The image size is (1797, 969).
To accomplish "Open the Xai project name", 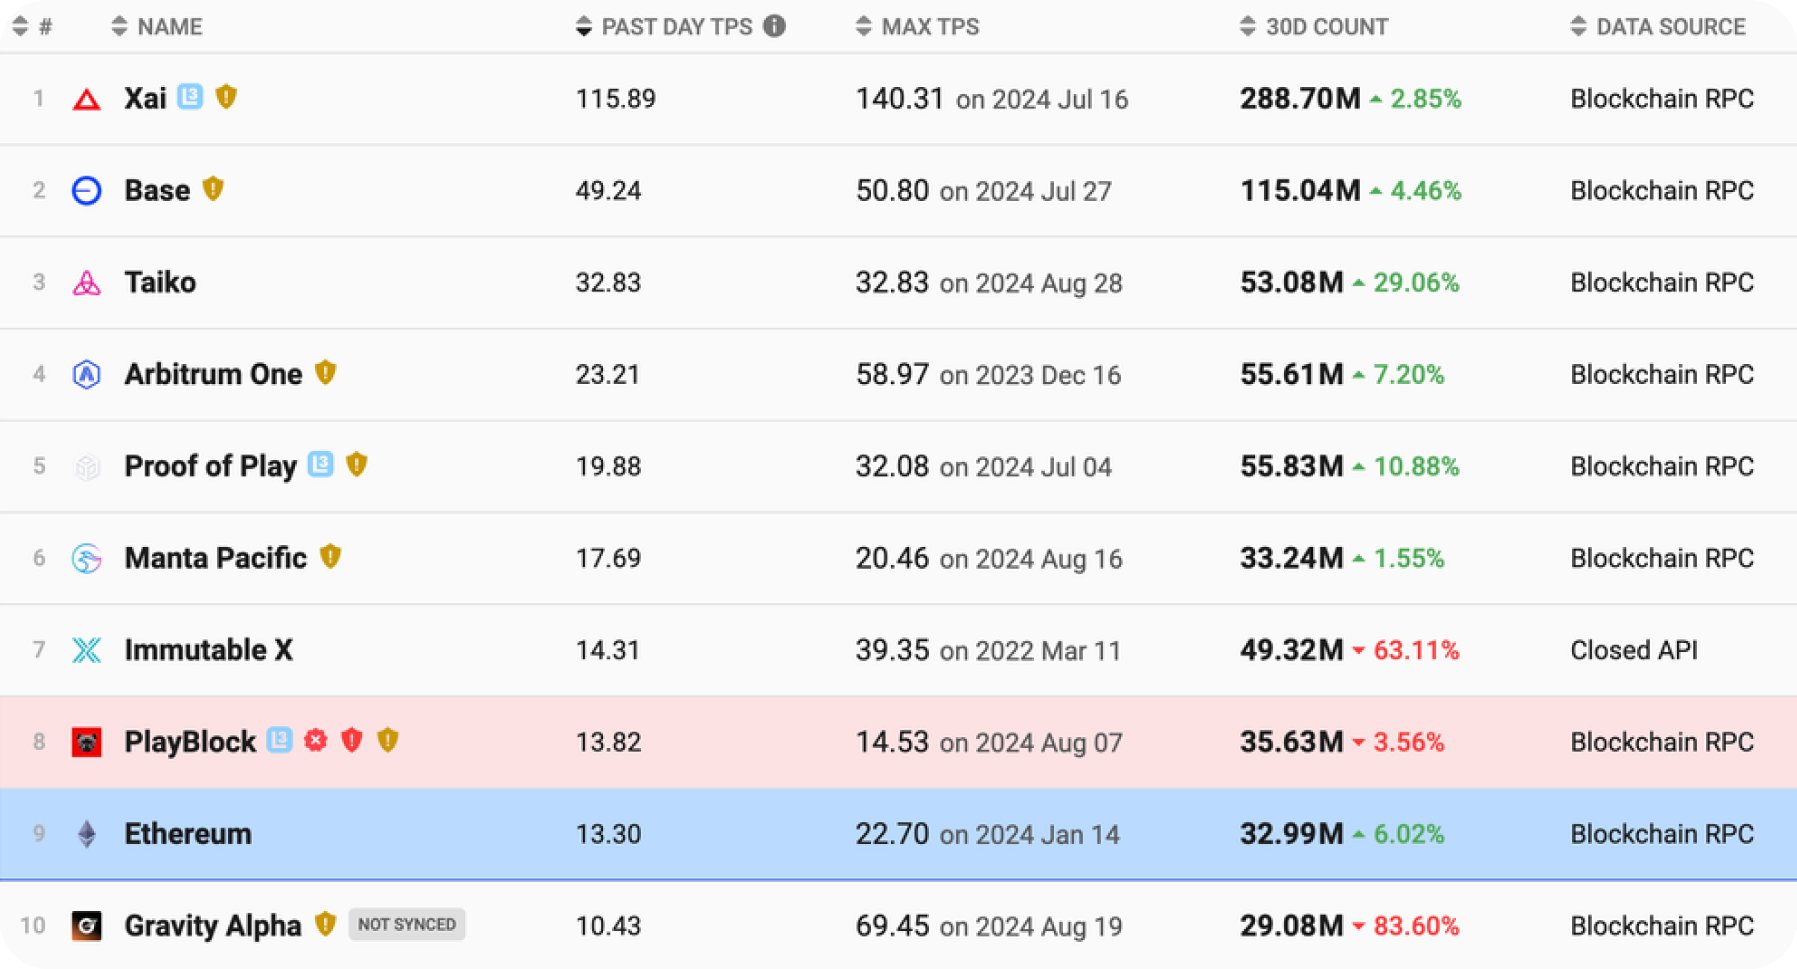I will [x=145, y=98].
